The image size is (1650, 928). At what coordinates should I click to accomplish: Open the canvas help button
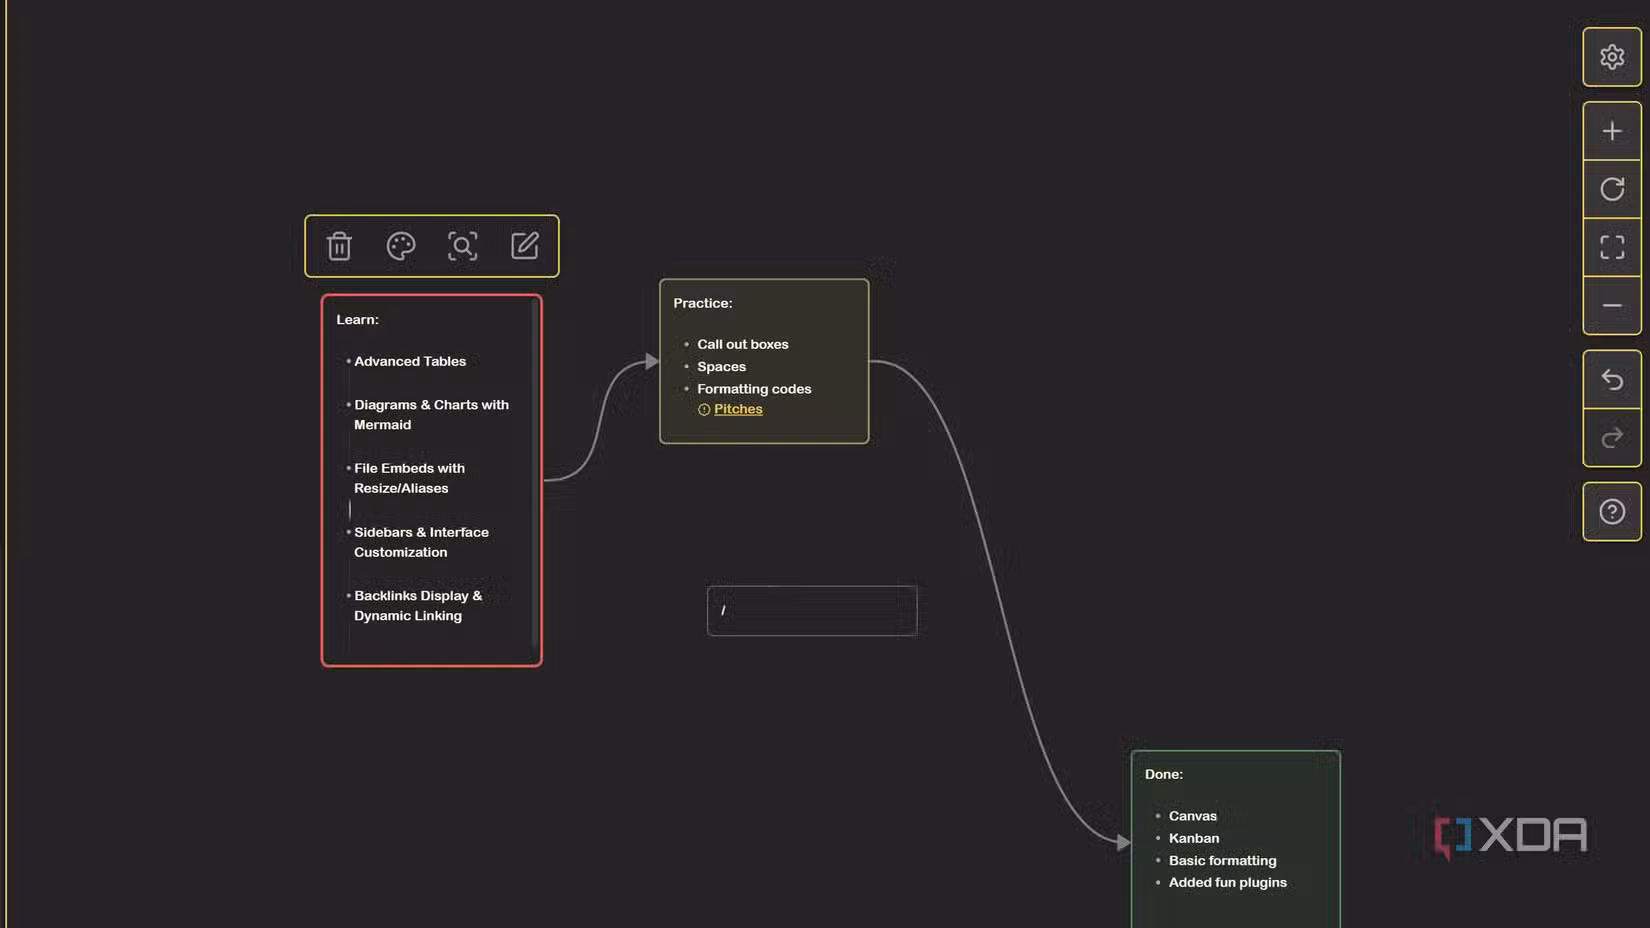1611,512
